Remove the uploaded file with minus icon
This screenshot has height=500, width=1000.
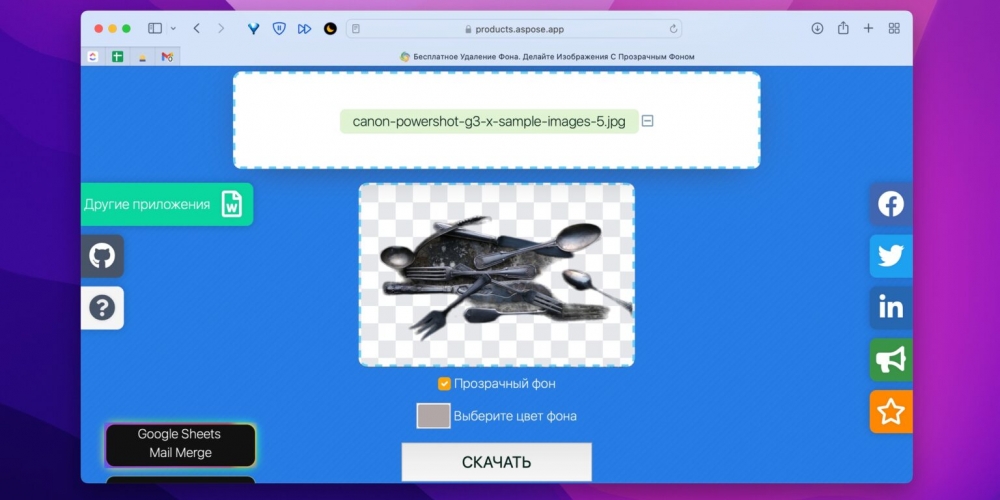[647, 121]
